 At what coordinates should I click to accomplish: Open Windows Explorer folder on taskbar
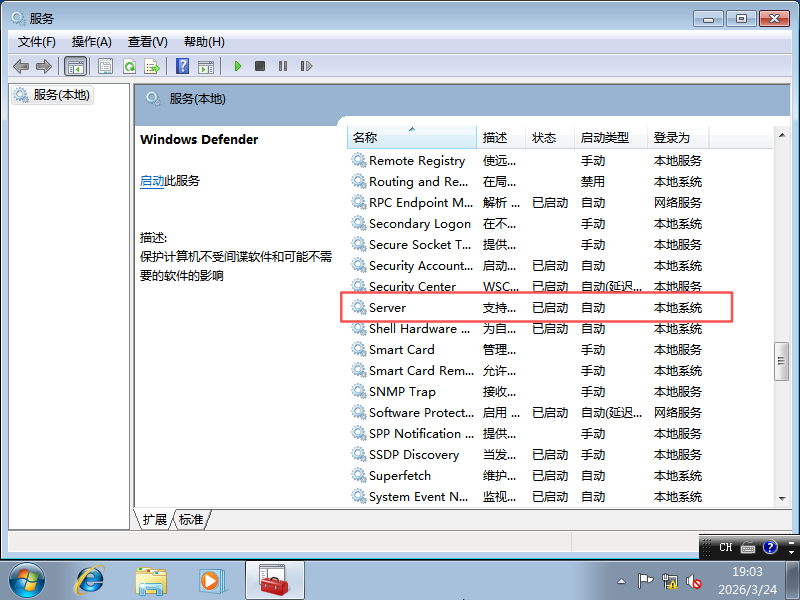click(x=151, y=581)
